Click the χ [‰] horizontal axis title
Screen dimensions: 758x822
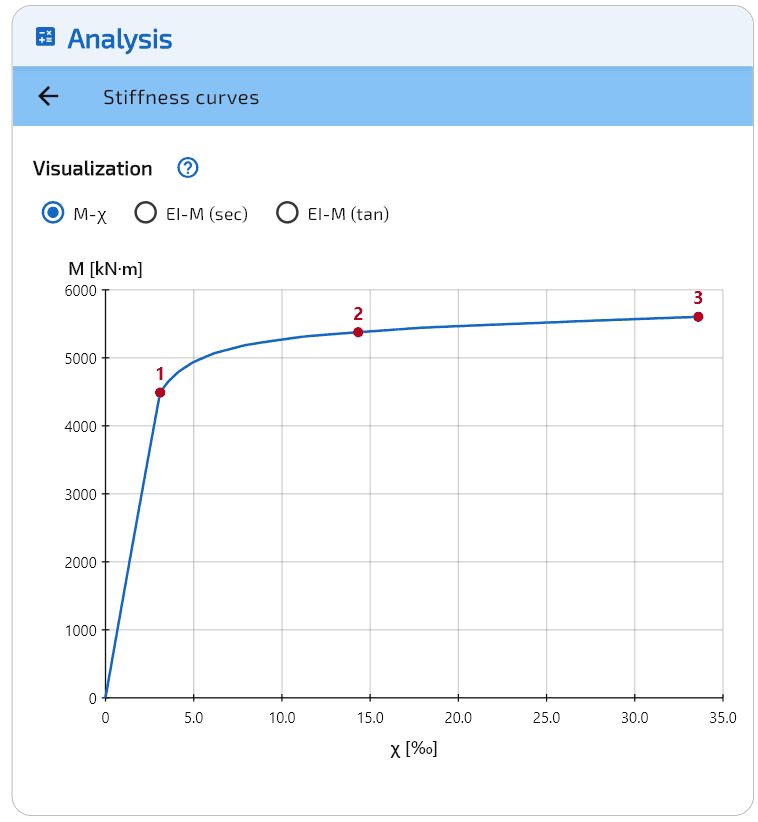pos(413,749)
